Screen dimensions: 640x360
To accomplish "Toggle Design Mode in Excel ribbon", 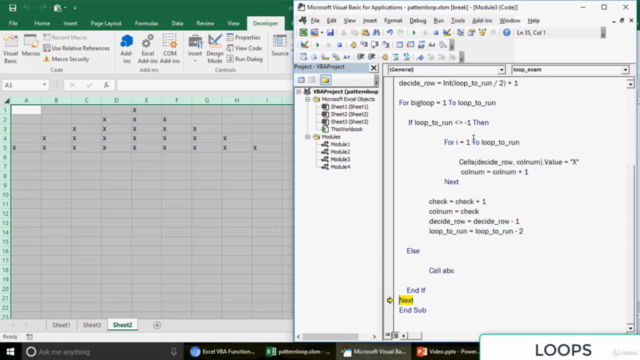I will click(215, 49).
